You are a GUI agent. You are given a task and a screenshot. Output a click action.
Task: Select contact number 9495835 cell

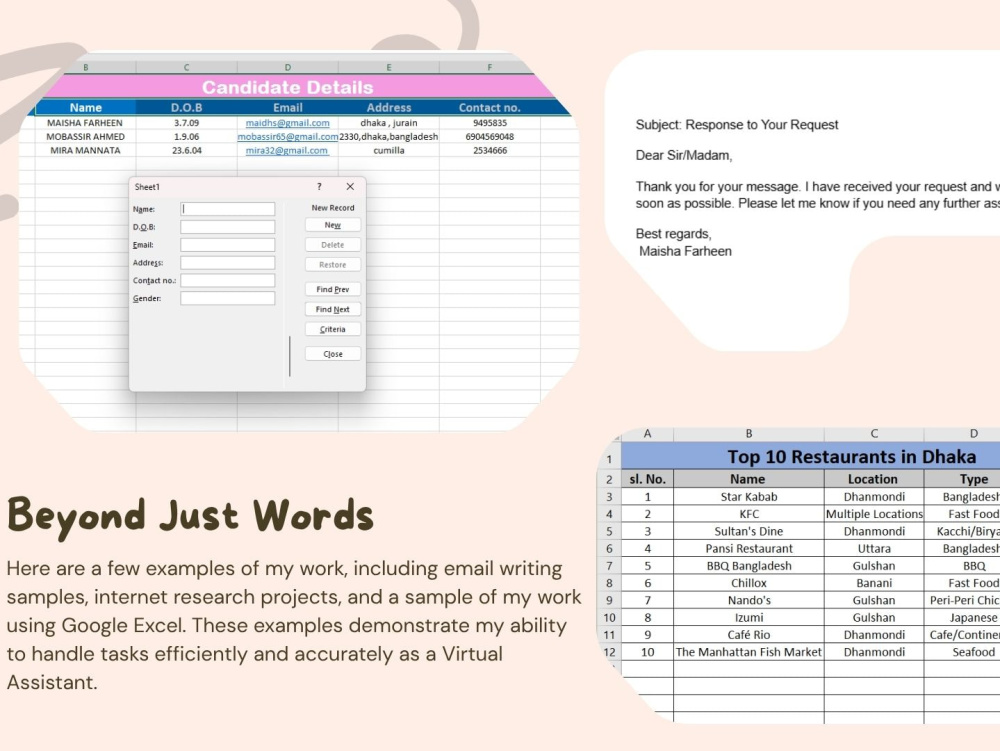pos(490,123)
